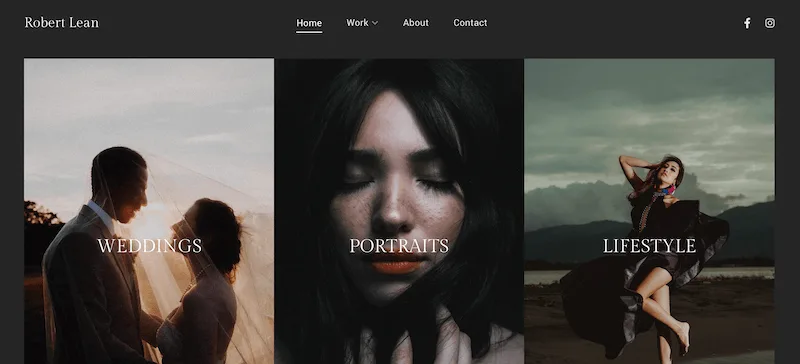Image resolution: width=800 pixels, height=364 pixels.
Task: Open the Instagram social icon
Action: [x=770, y=23]
